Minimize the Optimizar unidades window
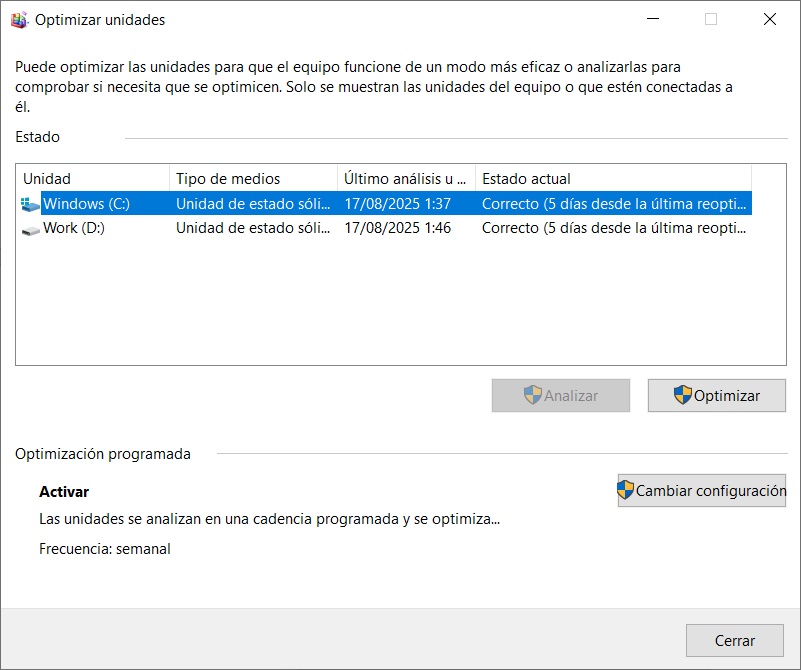The height and width of the screenshot is (670, 801). click(653, 19)
